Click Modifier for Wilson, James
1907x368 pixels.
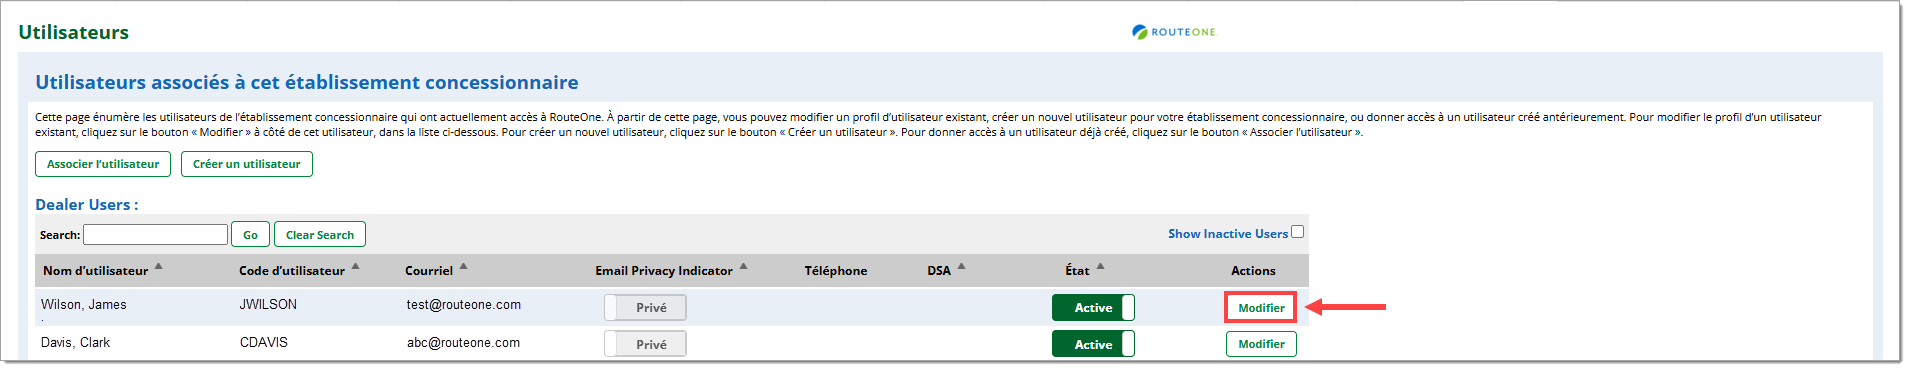pyautogui.click(x=1261, y=307)
